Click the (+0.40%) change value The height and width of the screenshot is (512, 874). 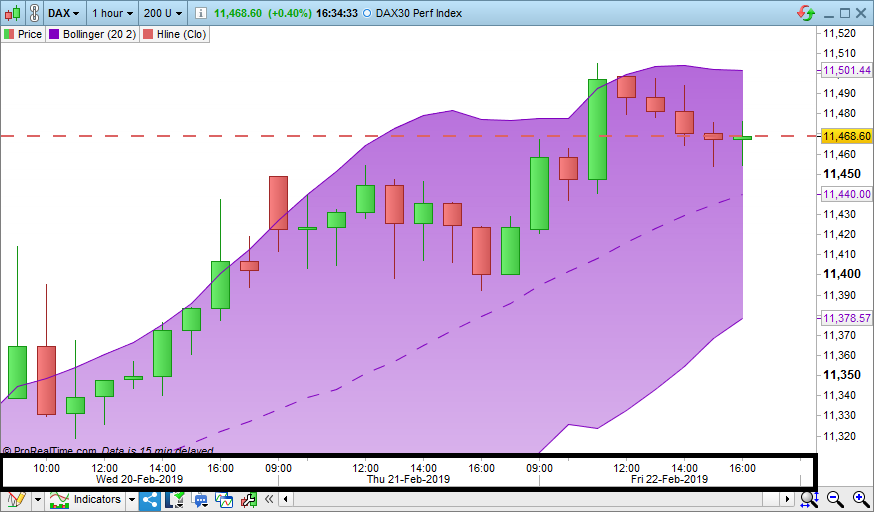(290, 13)
